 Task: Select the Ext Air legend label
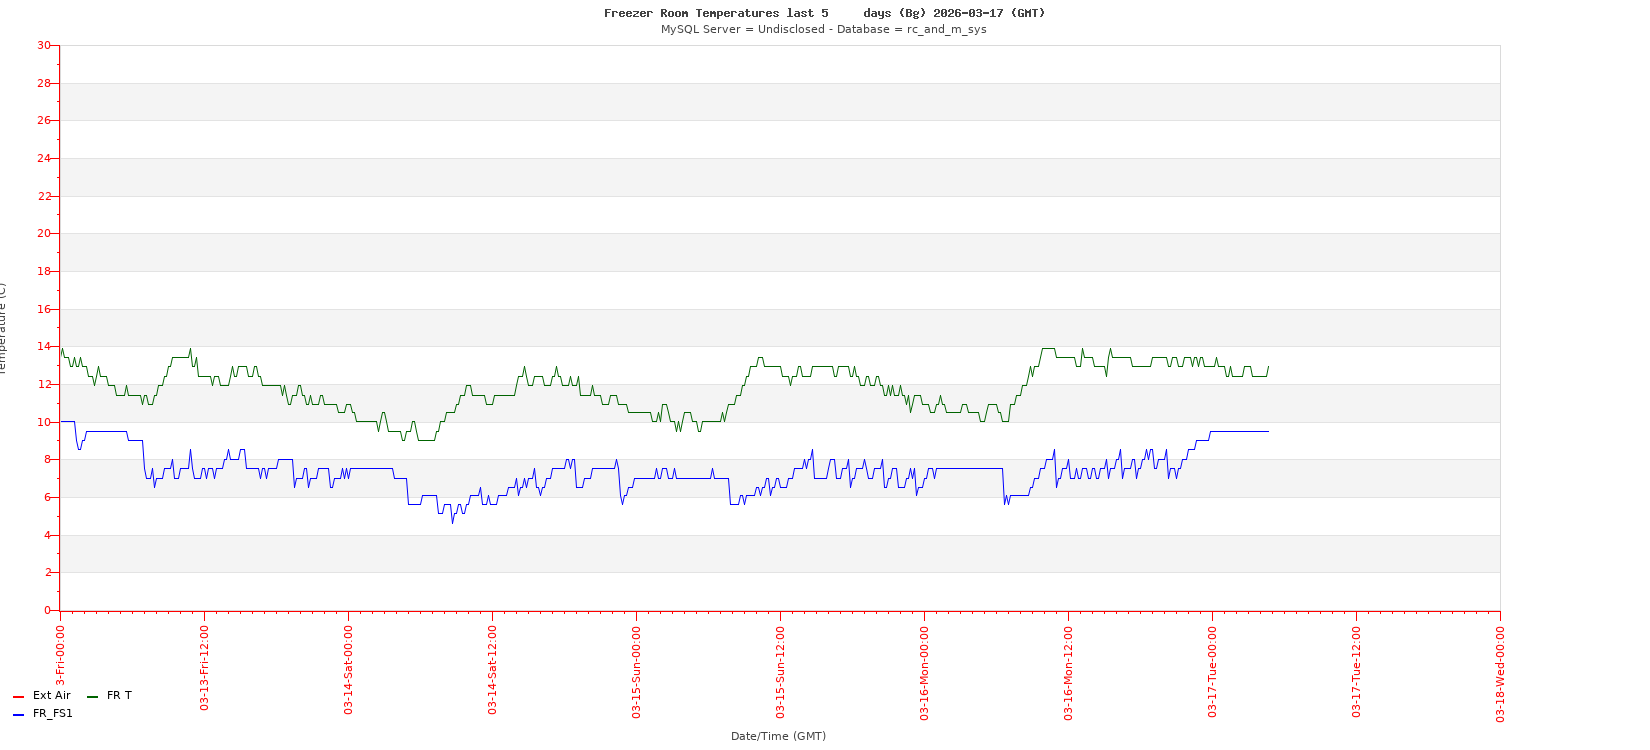51,696
